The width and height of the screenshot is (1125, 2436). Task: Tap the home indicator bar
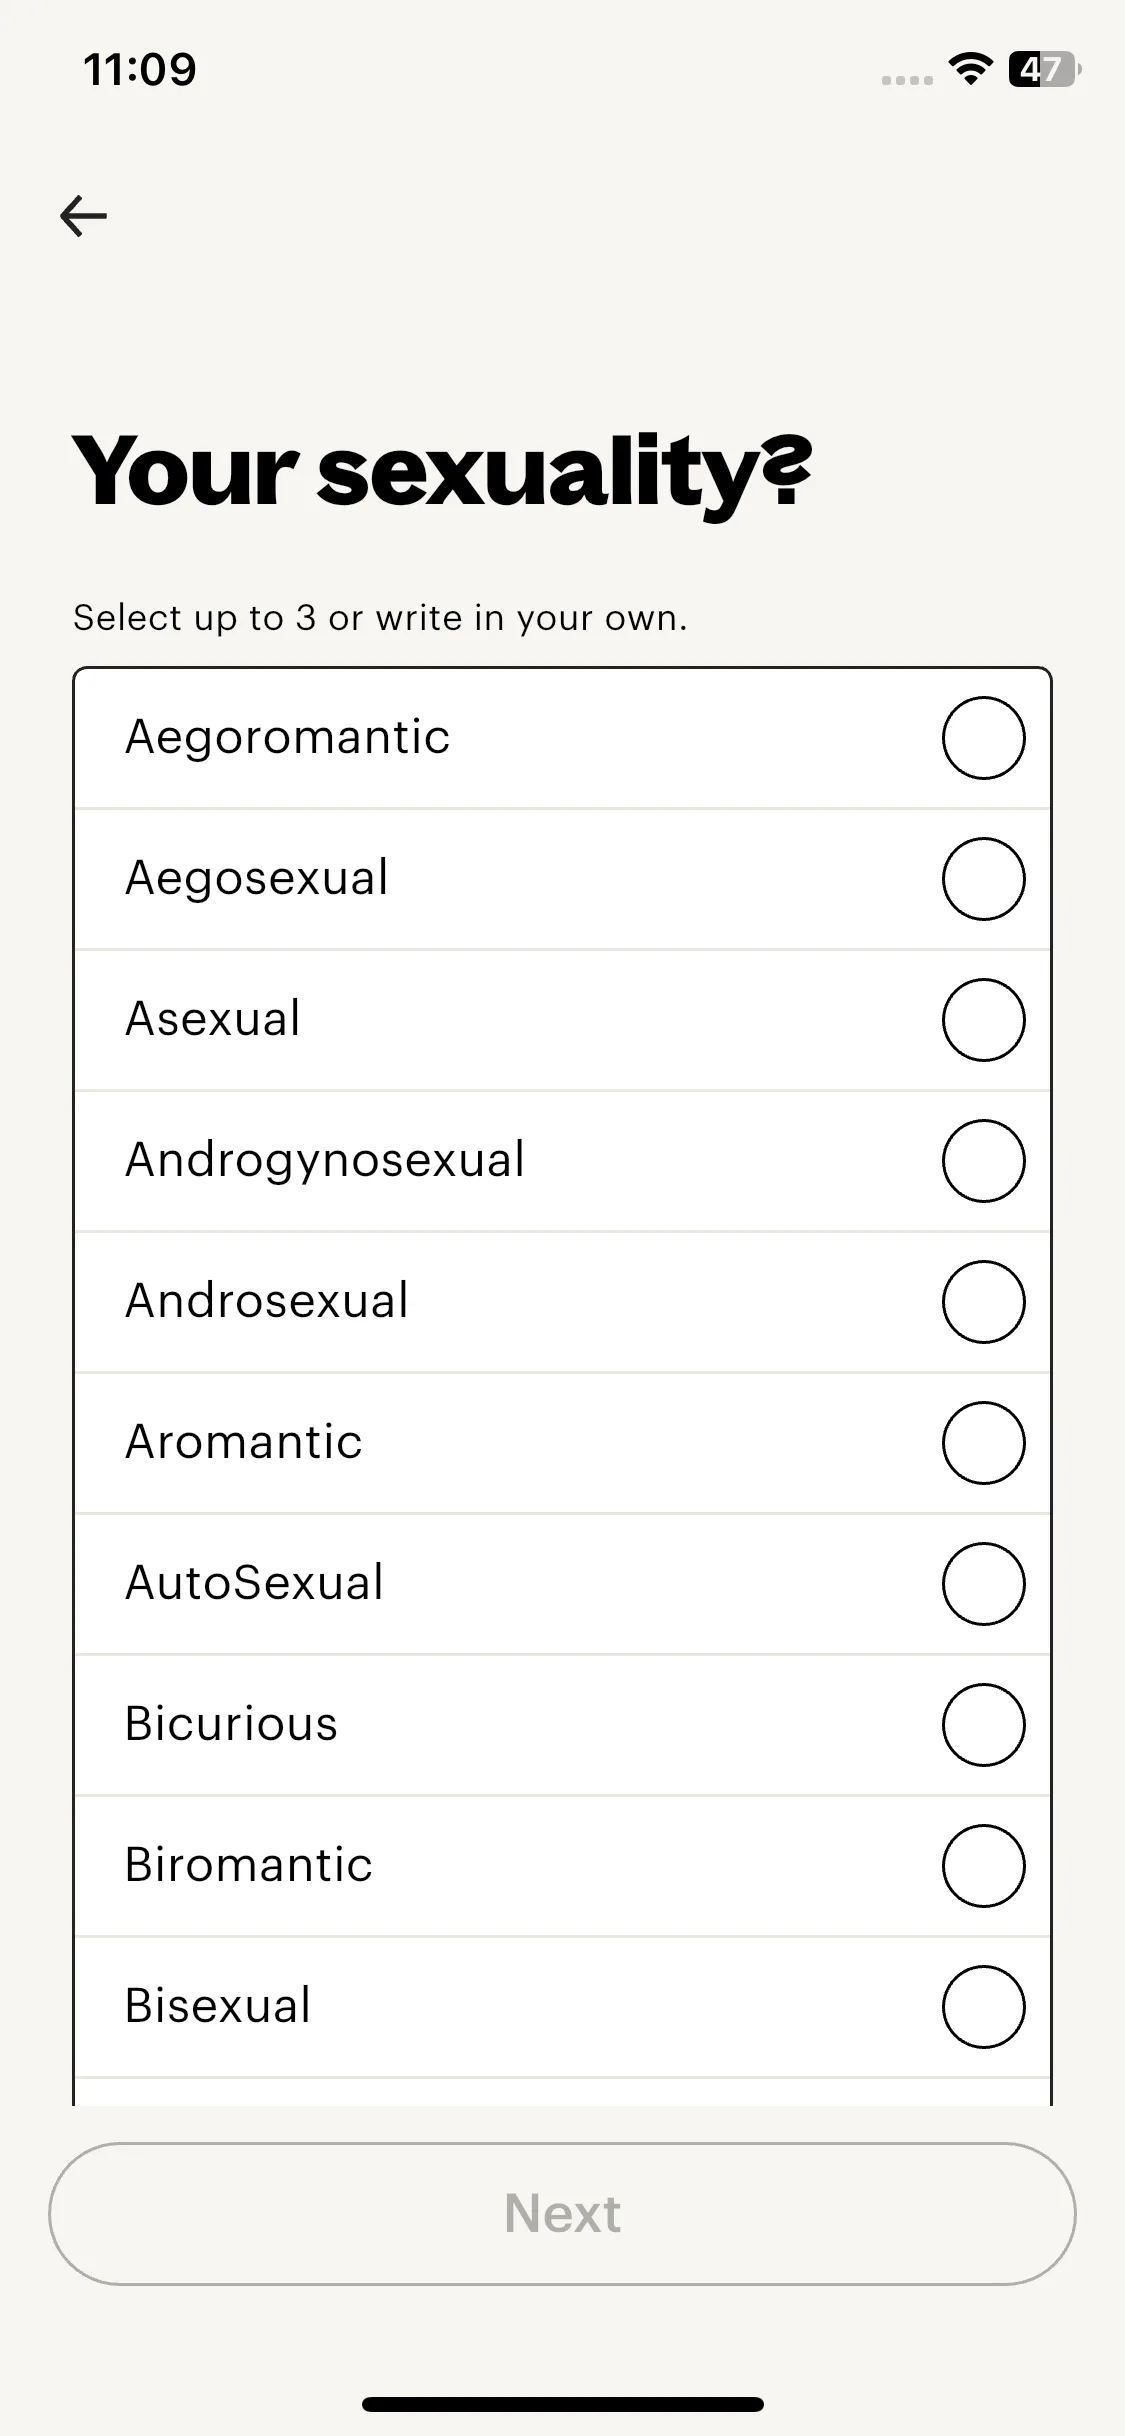point(562,2404)
